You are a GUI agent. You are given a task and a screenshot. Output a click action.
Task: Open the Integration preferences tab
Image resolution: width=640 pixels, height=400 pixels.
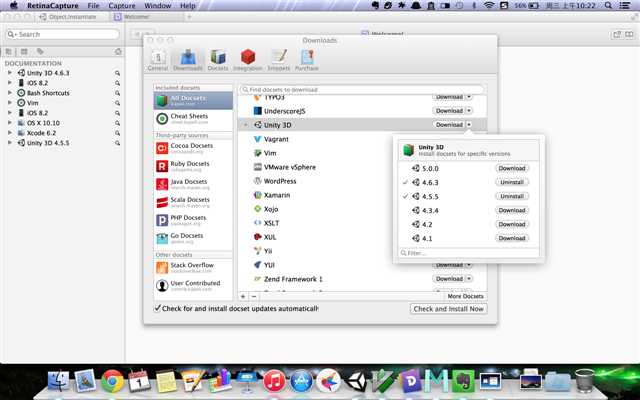[248, 60]
